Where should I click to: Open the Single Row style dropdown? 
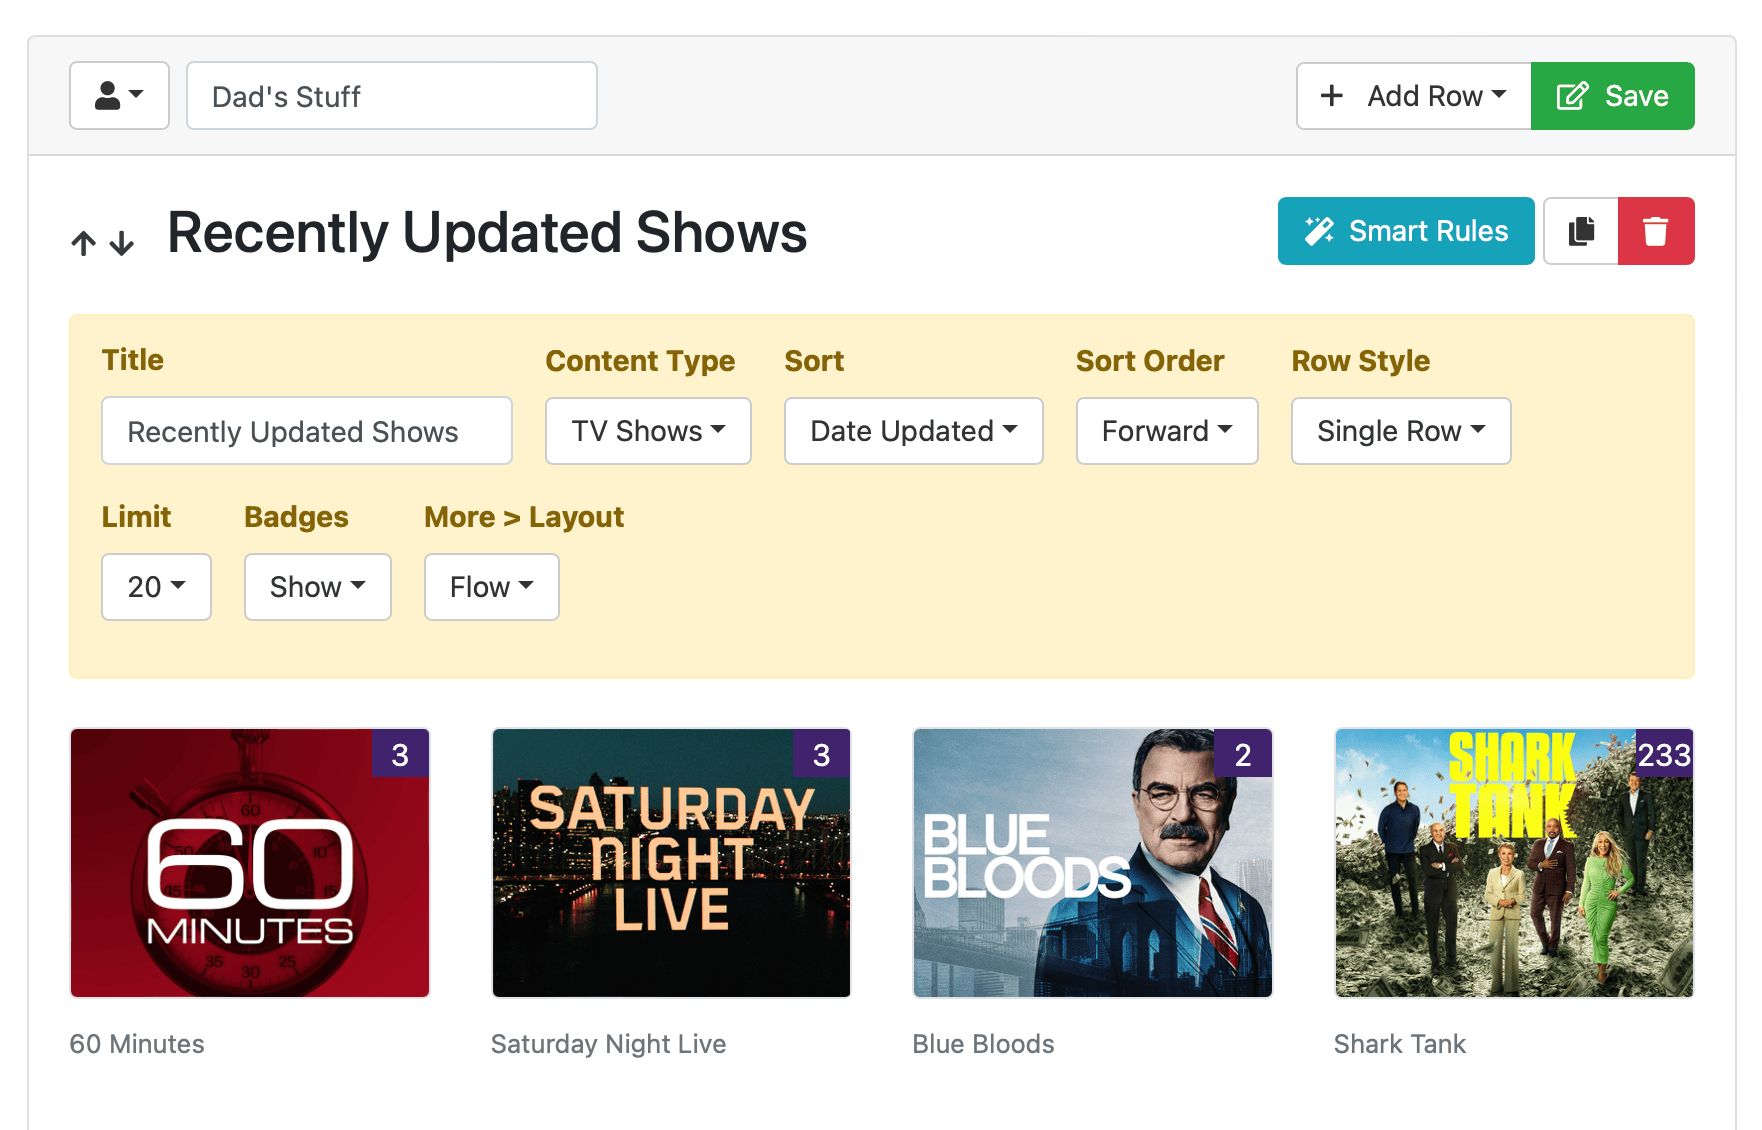[x=1400, y=431]
